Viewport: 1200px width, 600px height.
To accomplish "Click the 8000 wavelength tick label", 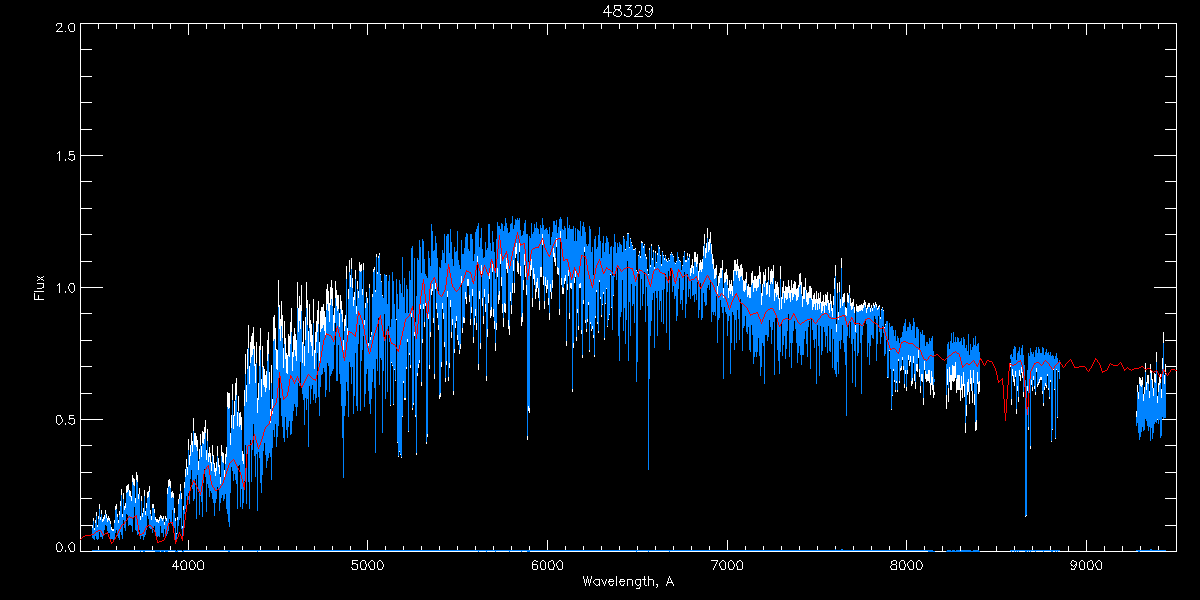I will 907,565.
